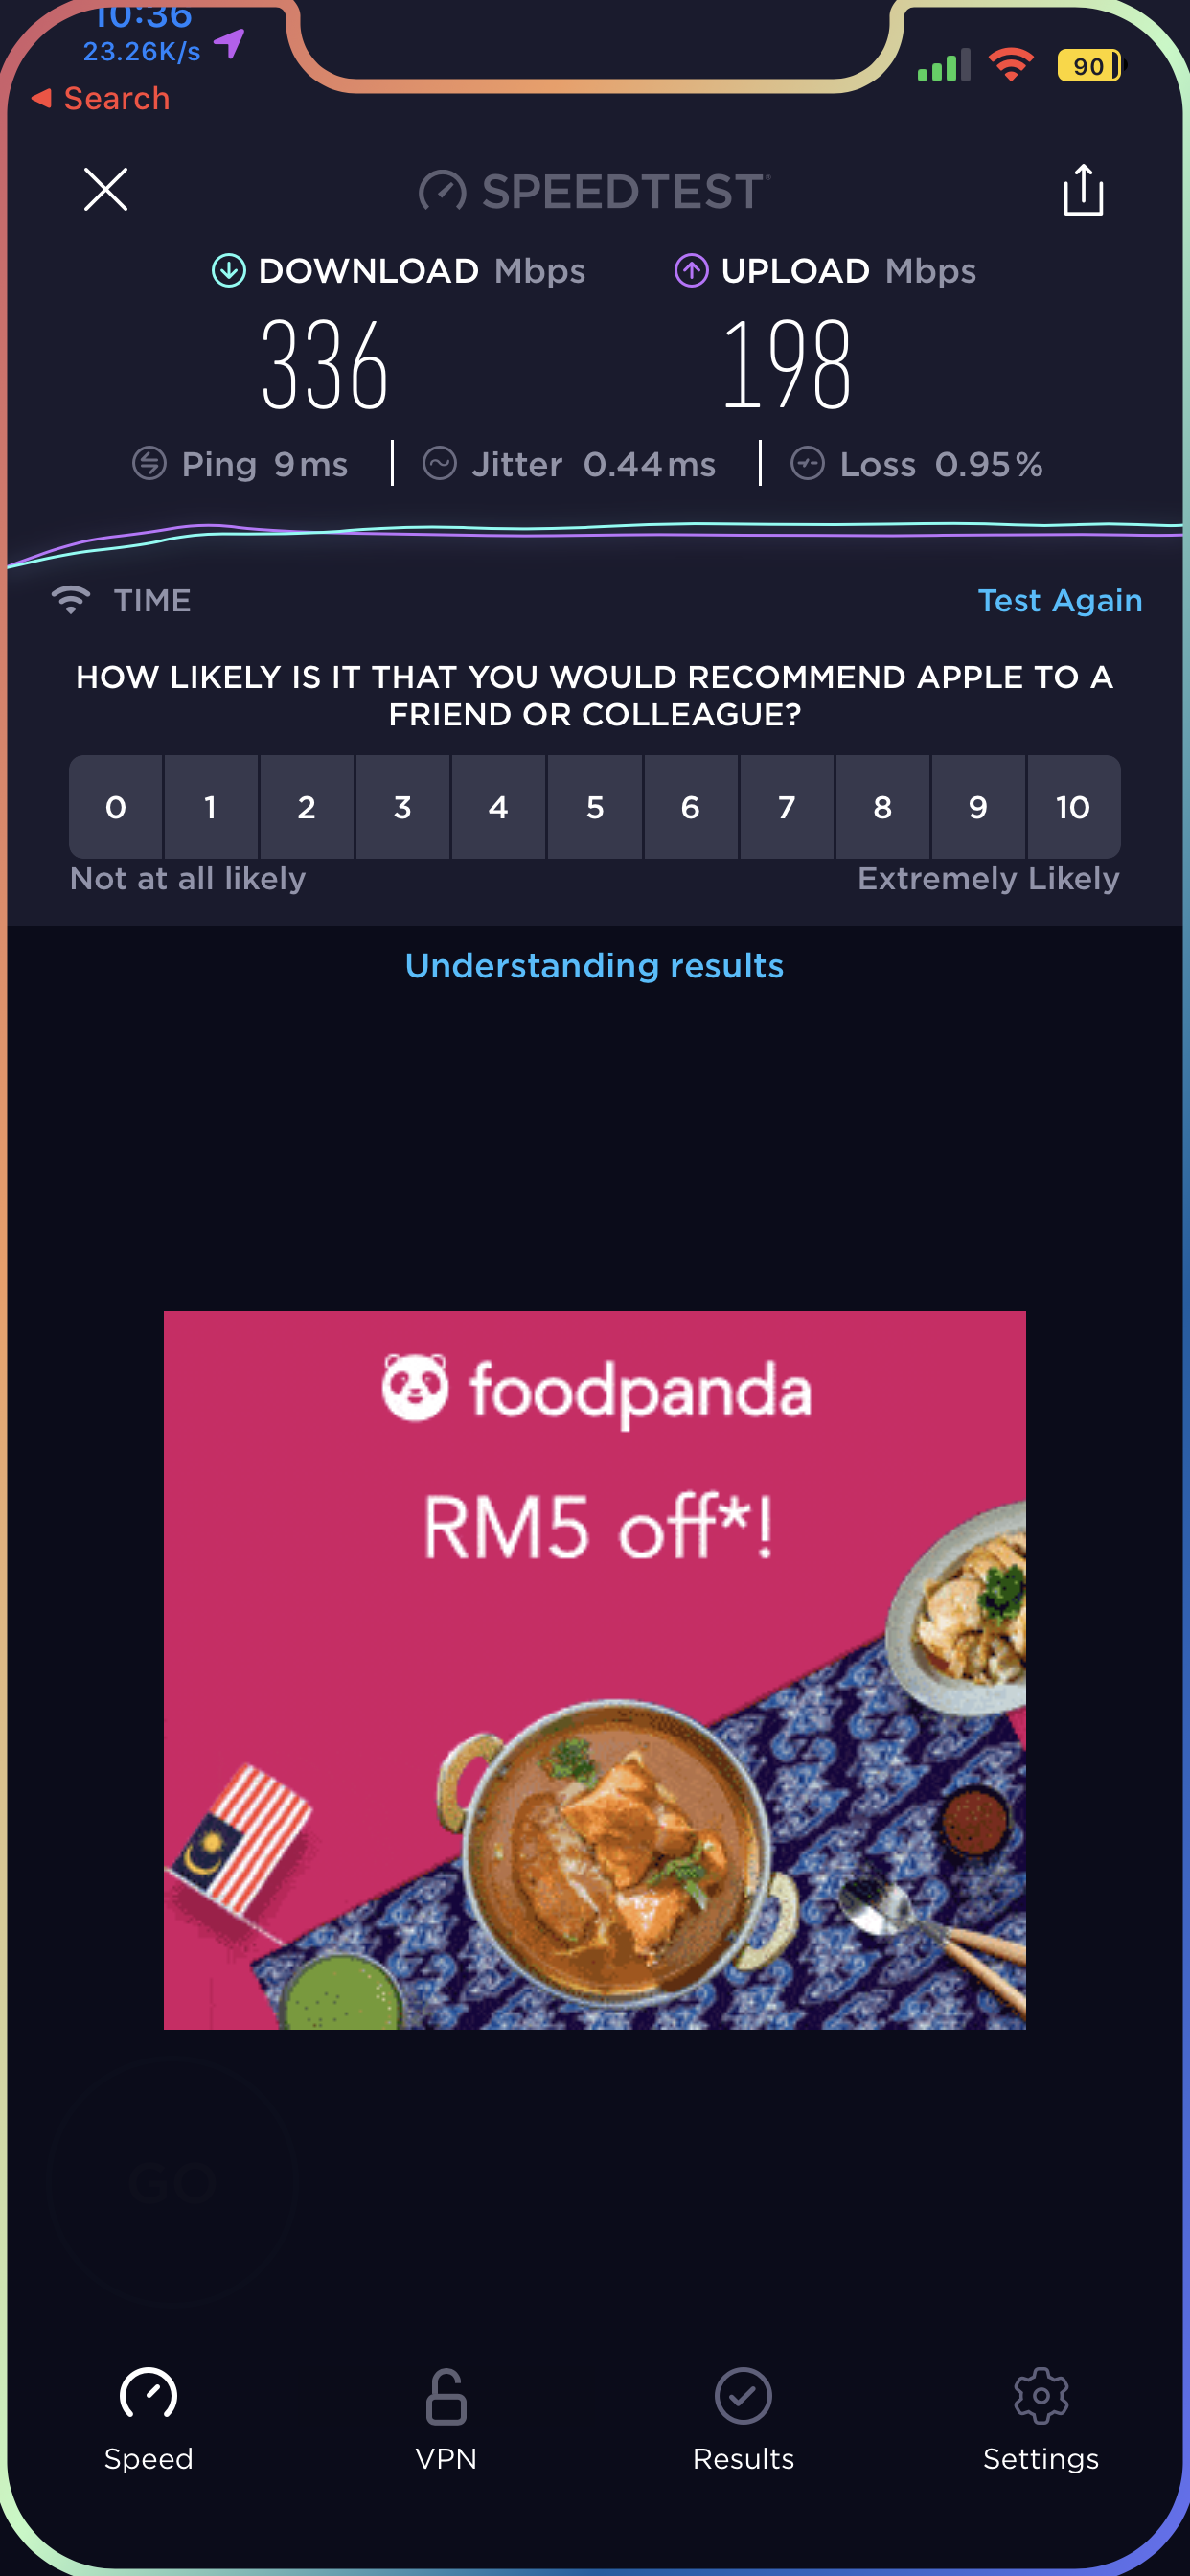Choose 10 Extremely Likely rating

click(x=1073, y=807)
